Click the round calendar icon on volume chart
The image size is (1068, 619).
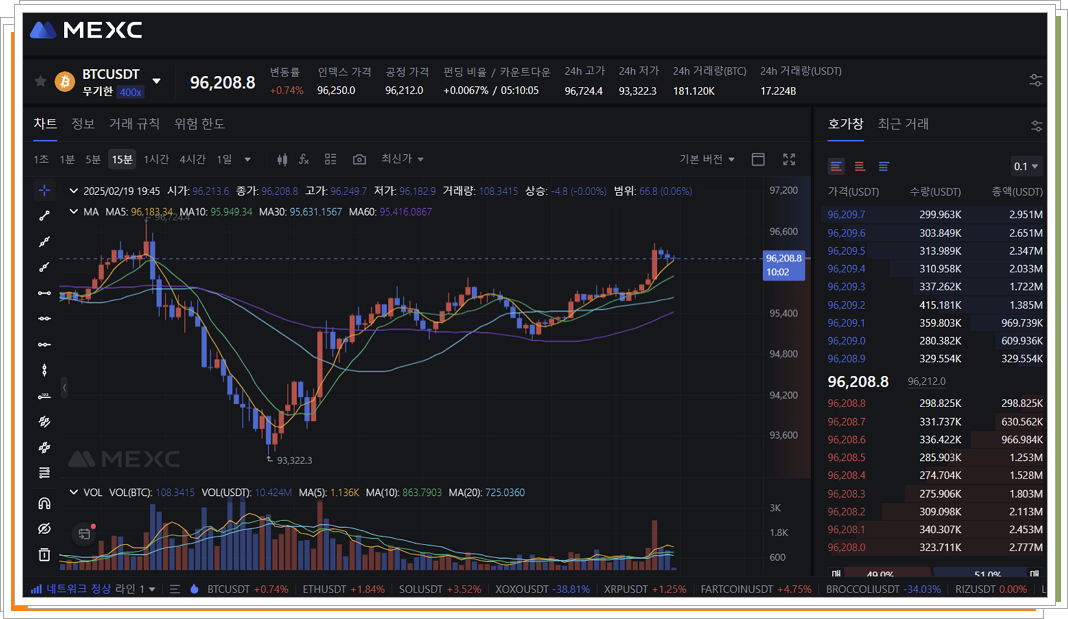tap(84, 534)
